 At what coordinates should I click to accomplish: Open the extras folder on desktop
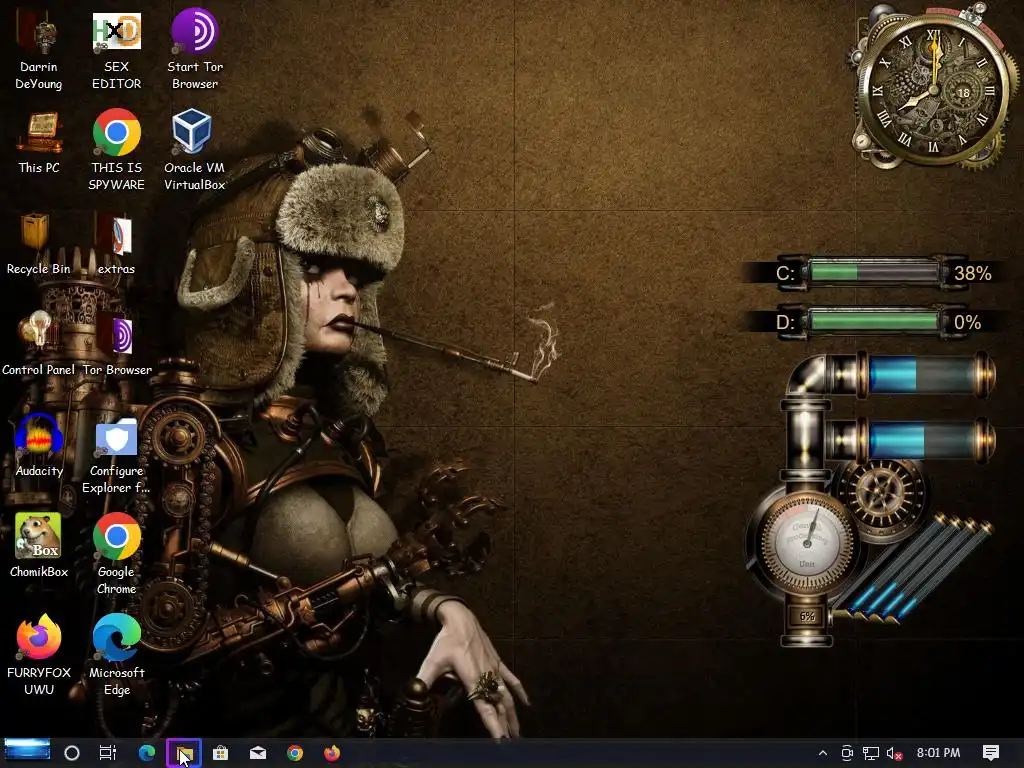[x=116, y=244]
